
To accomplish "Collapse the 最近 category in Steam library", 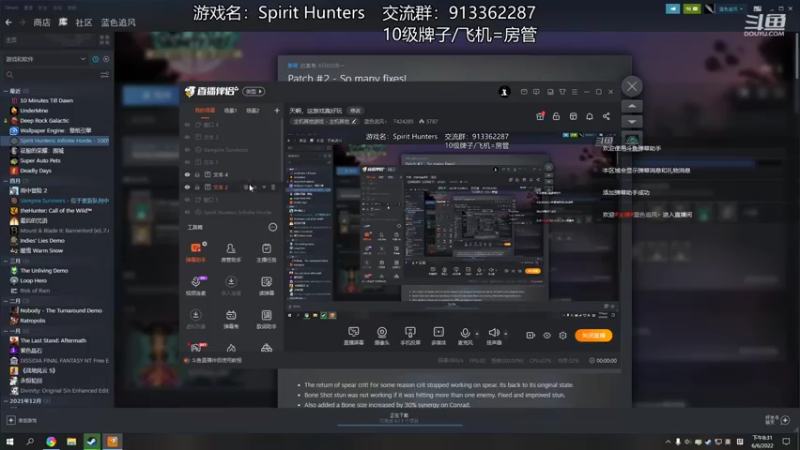I will pyautogui.click(x=6, y=91).
